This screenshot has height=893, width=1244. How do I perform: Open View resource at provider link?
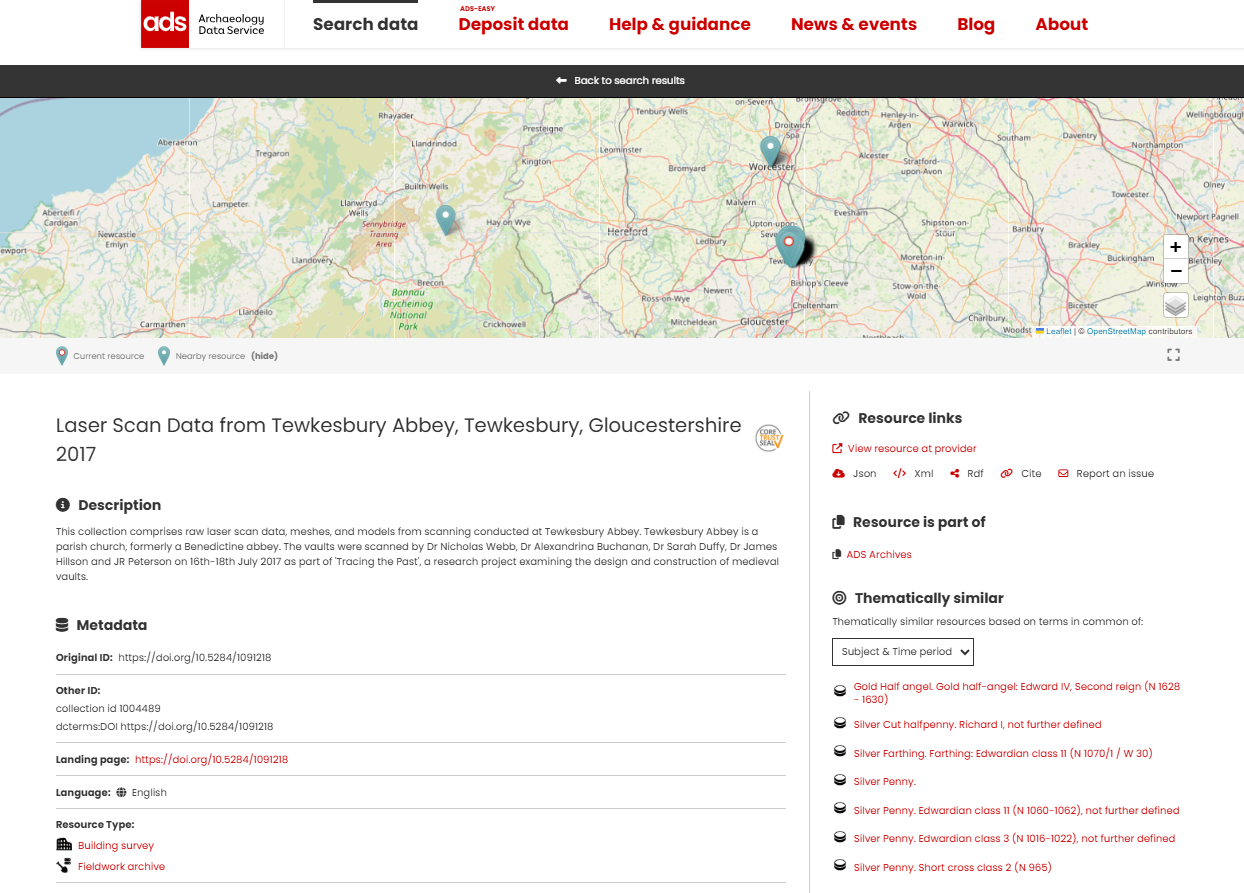click(911, 449)
